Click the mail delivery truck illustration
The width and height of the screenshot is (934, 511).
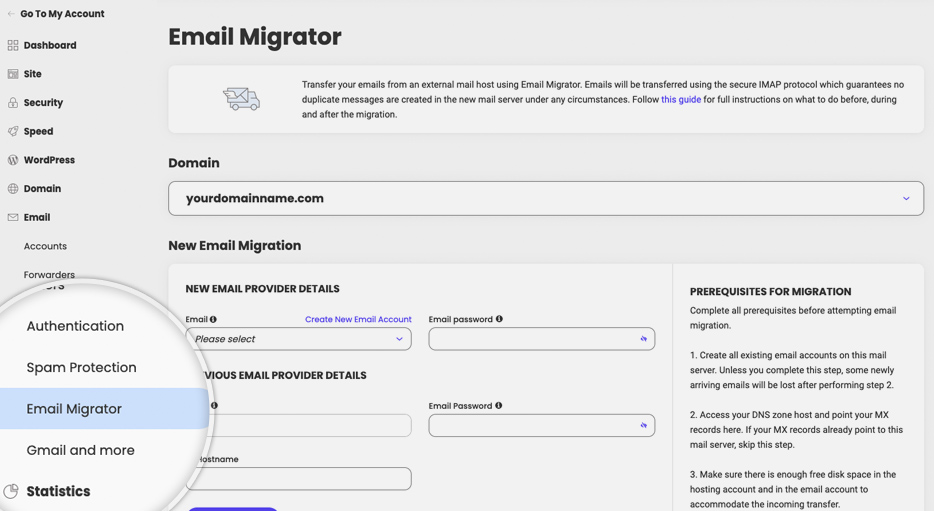(241, 99)
